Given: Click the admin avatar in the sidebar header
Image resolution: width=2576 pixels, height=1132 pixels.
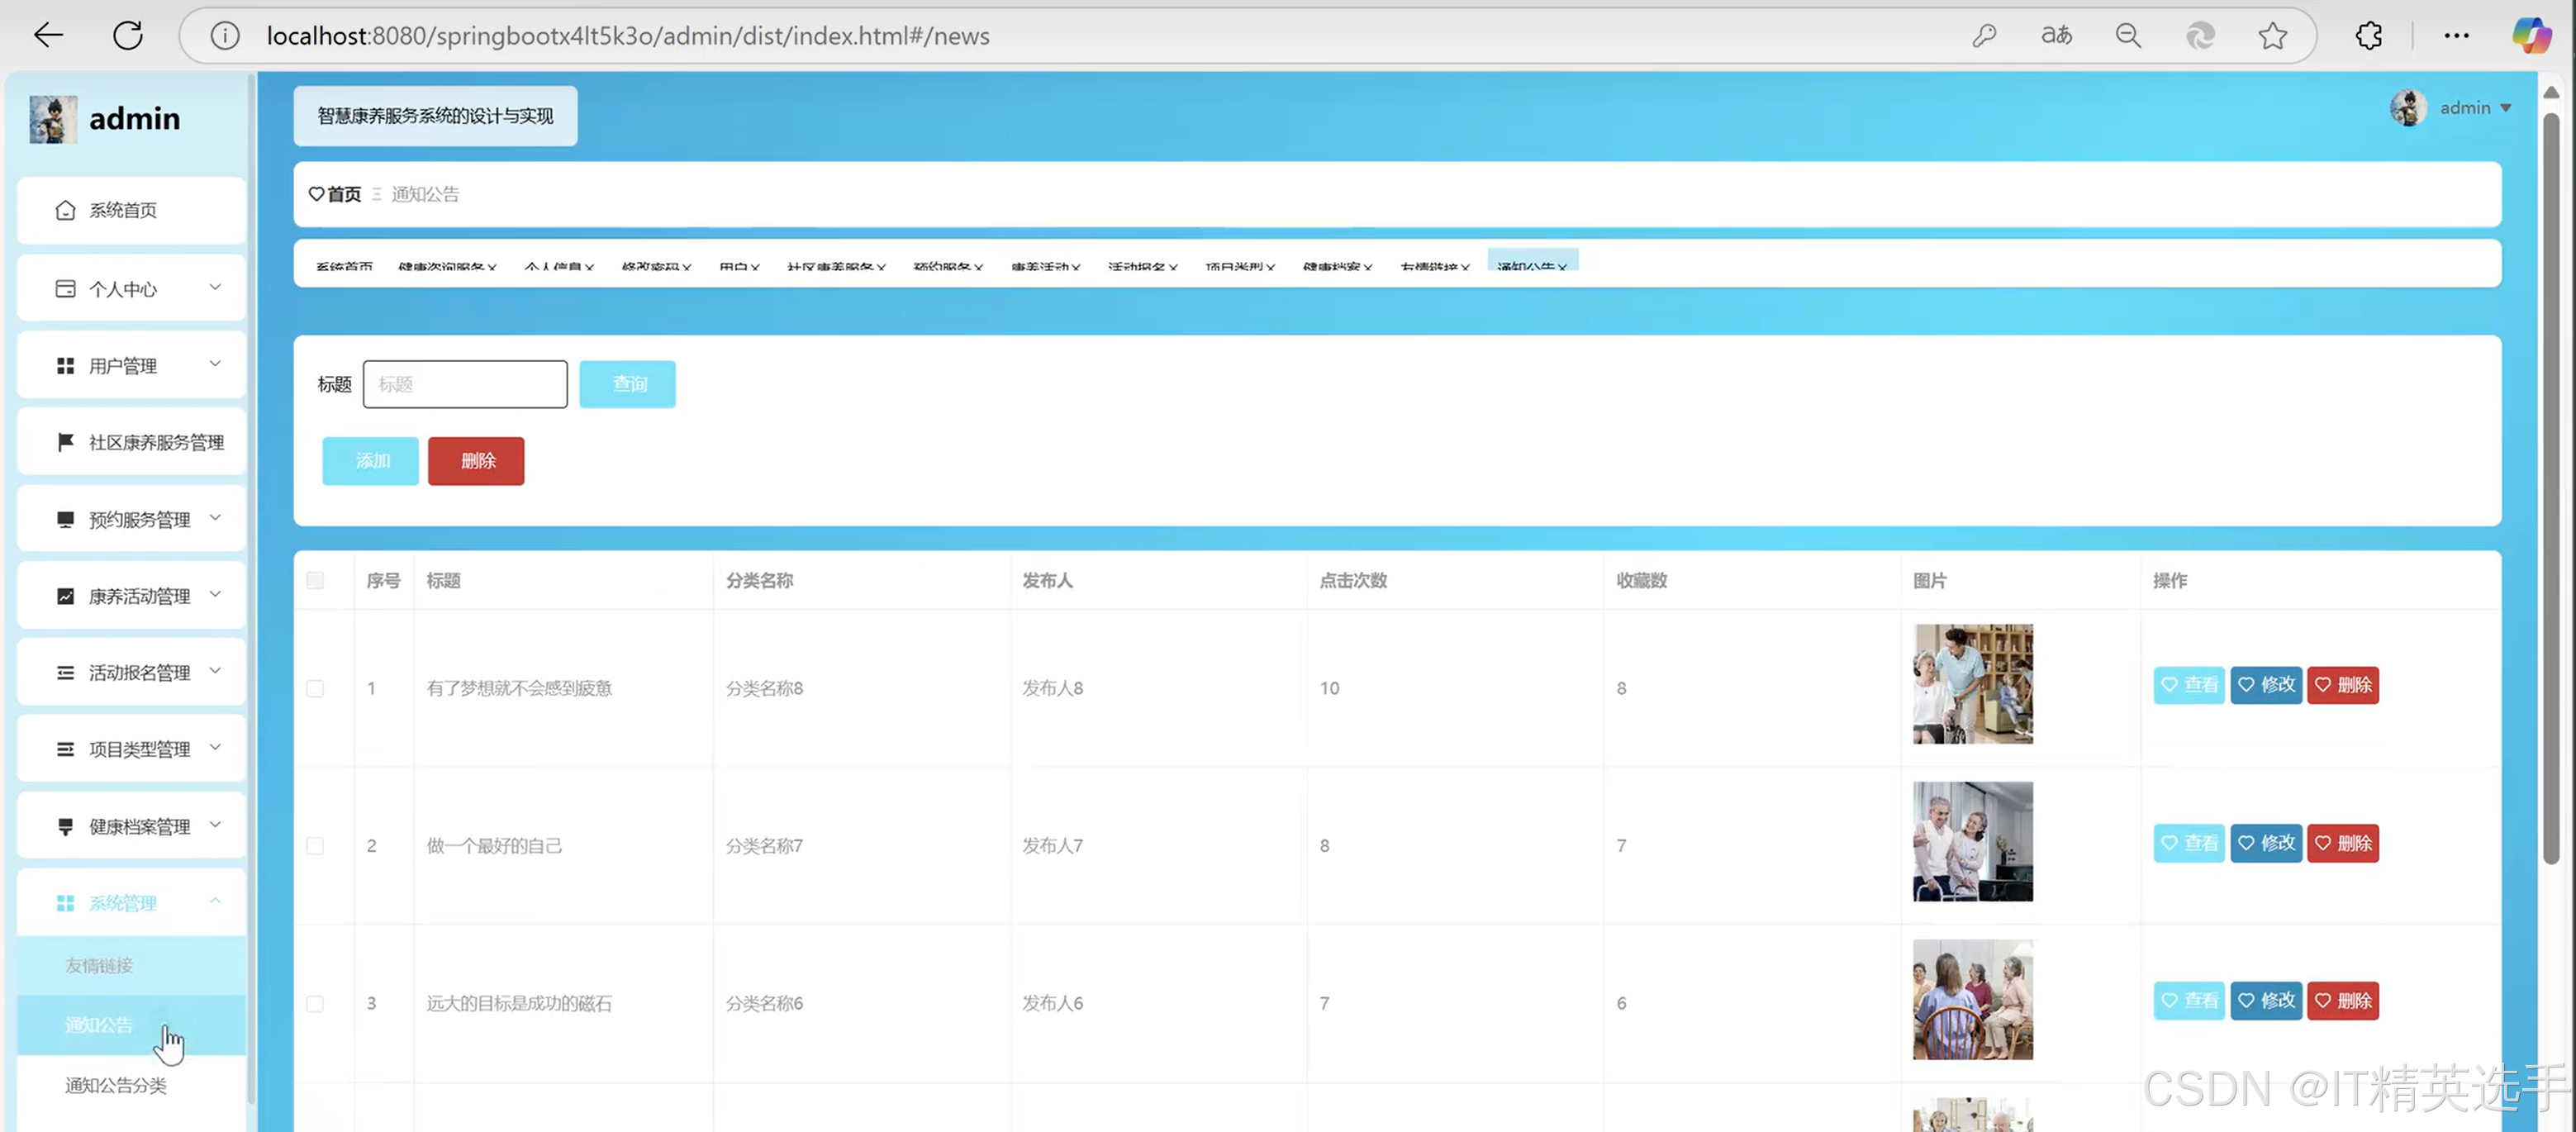Looking at the screenshot, I should click(53, 119).
